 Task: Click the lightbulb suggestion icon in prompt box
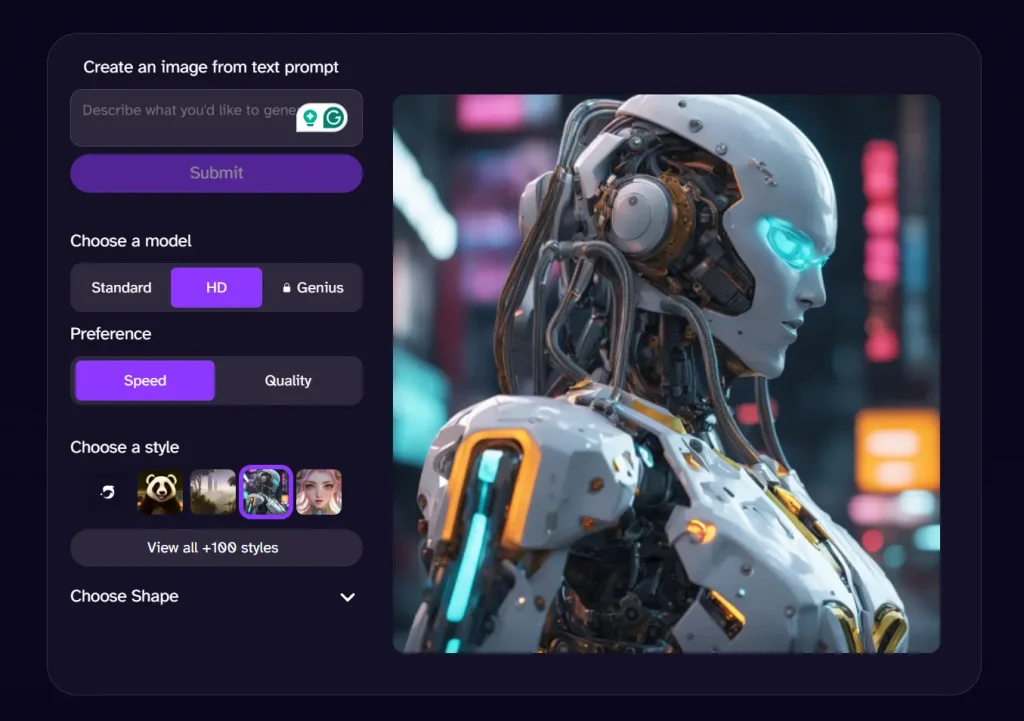tap(310, 118)
